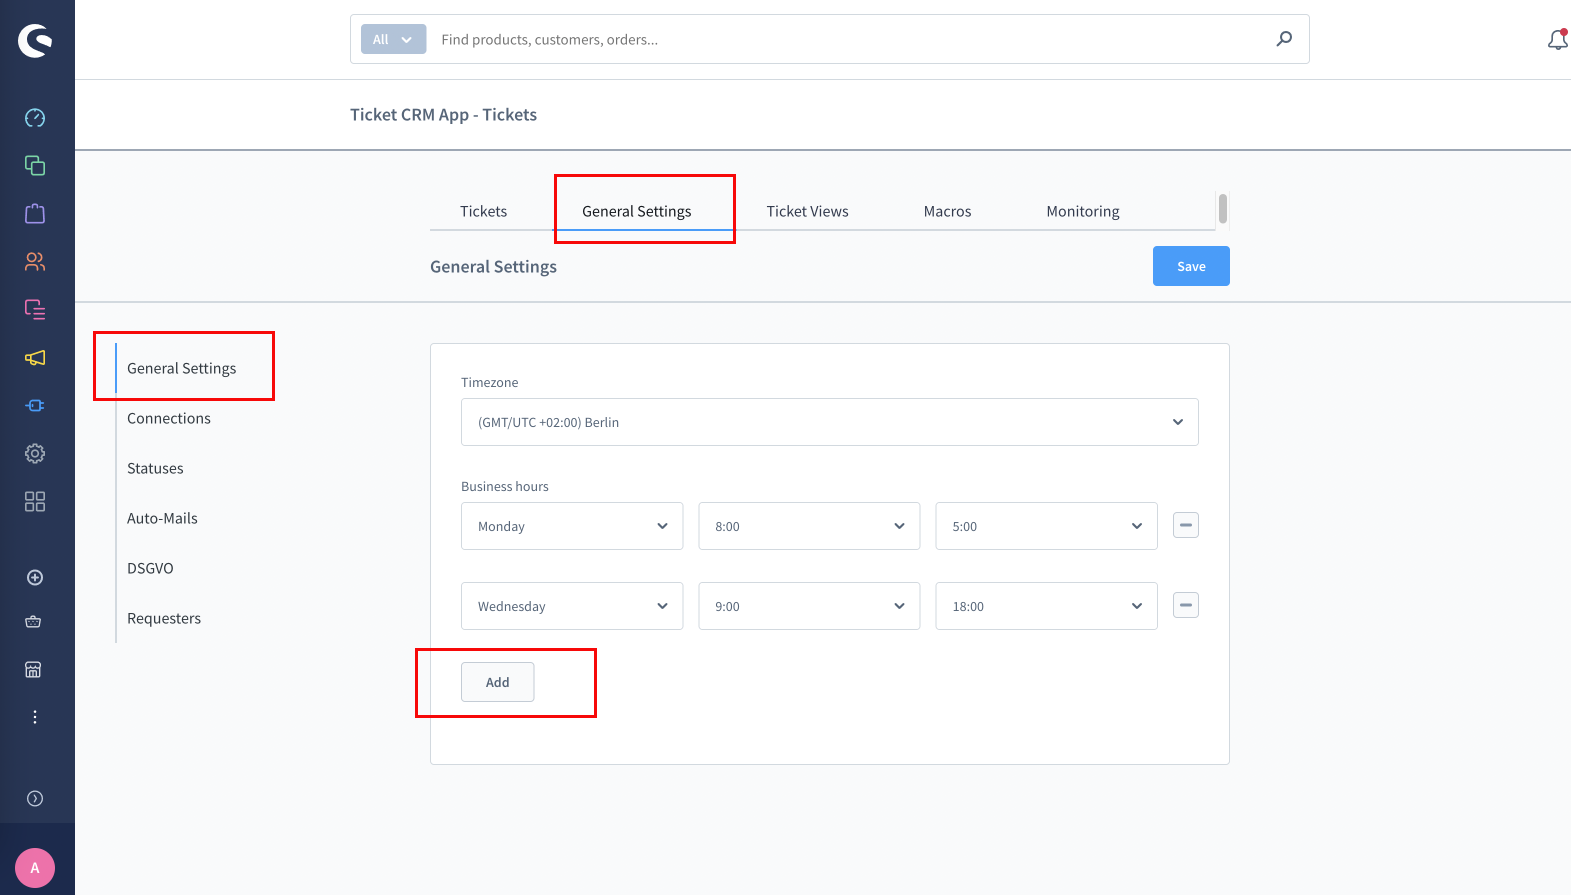Viewport: 1571px width, 895px height.
Task: Select Requesters in side menu
Action: (164, 618)
